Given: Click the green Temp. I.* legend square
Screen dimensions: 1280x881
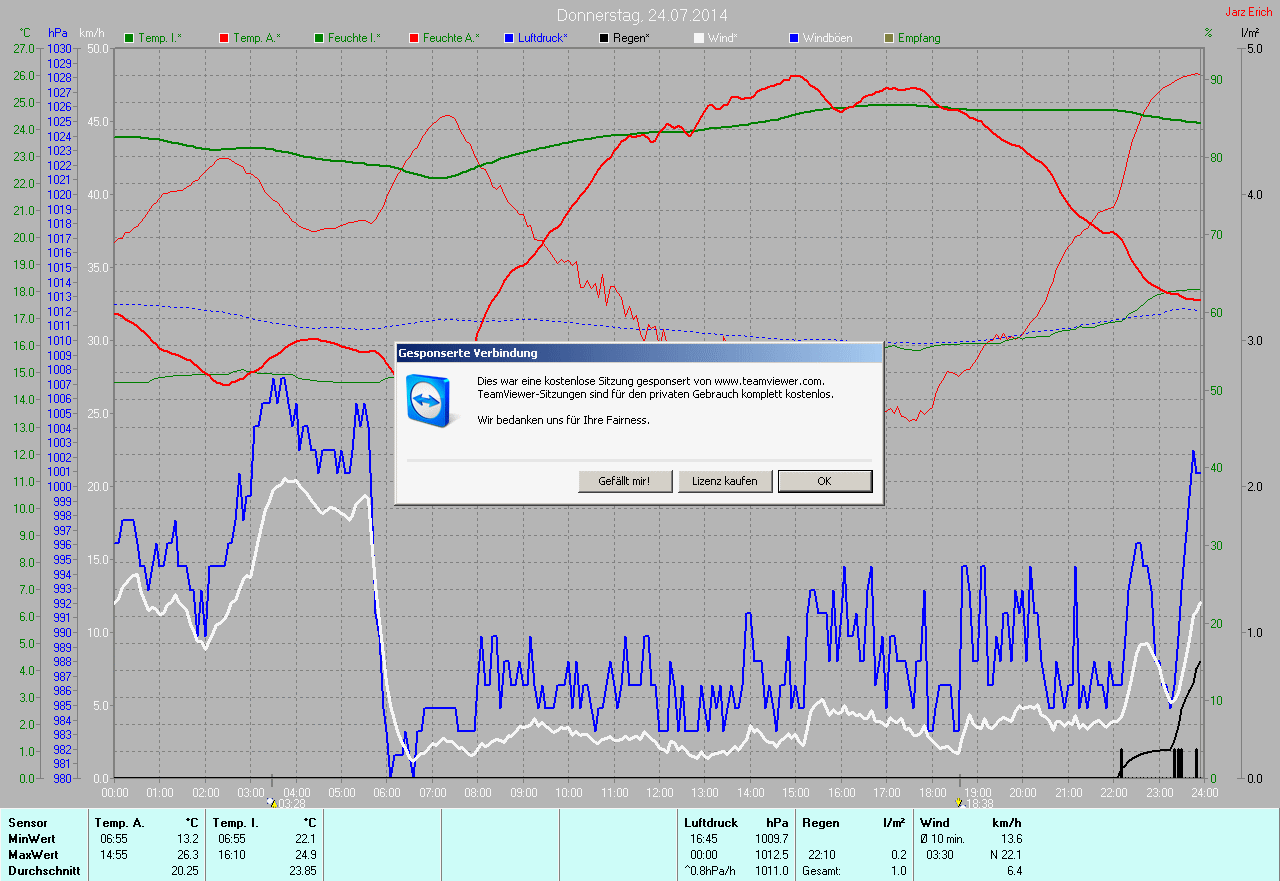Looking at the screenshot, I should coord(129,38).
